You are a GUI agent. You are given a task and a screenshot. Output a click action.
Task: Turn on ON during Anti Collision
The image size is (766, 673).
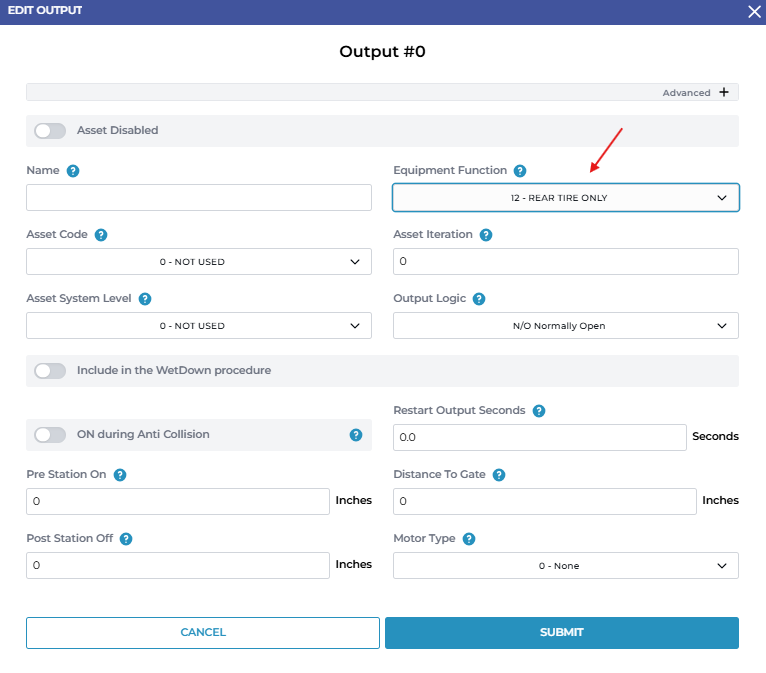[x=50, y=435]
